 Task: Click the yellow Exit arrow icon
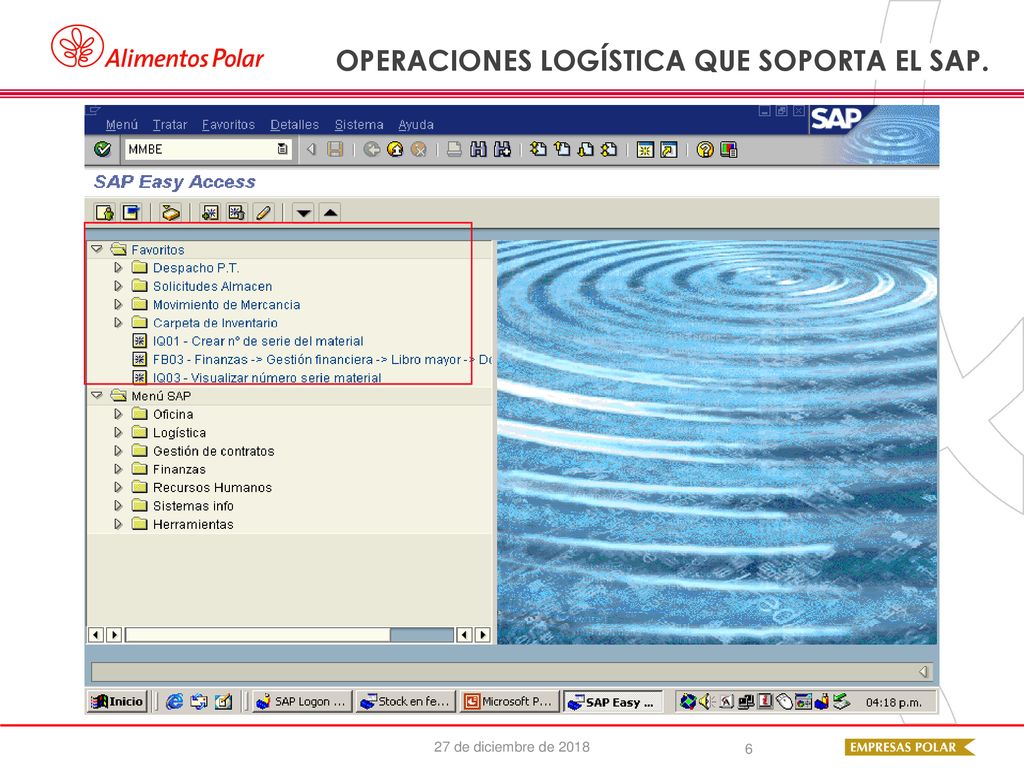pos(395,150)
